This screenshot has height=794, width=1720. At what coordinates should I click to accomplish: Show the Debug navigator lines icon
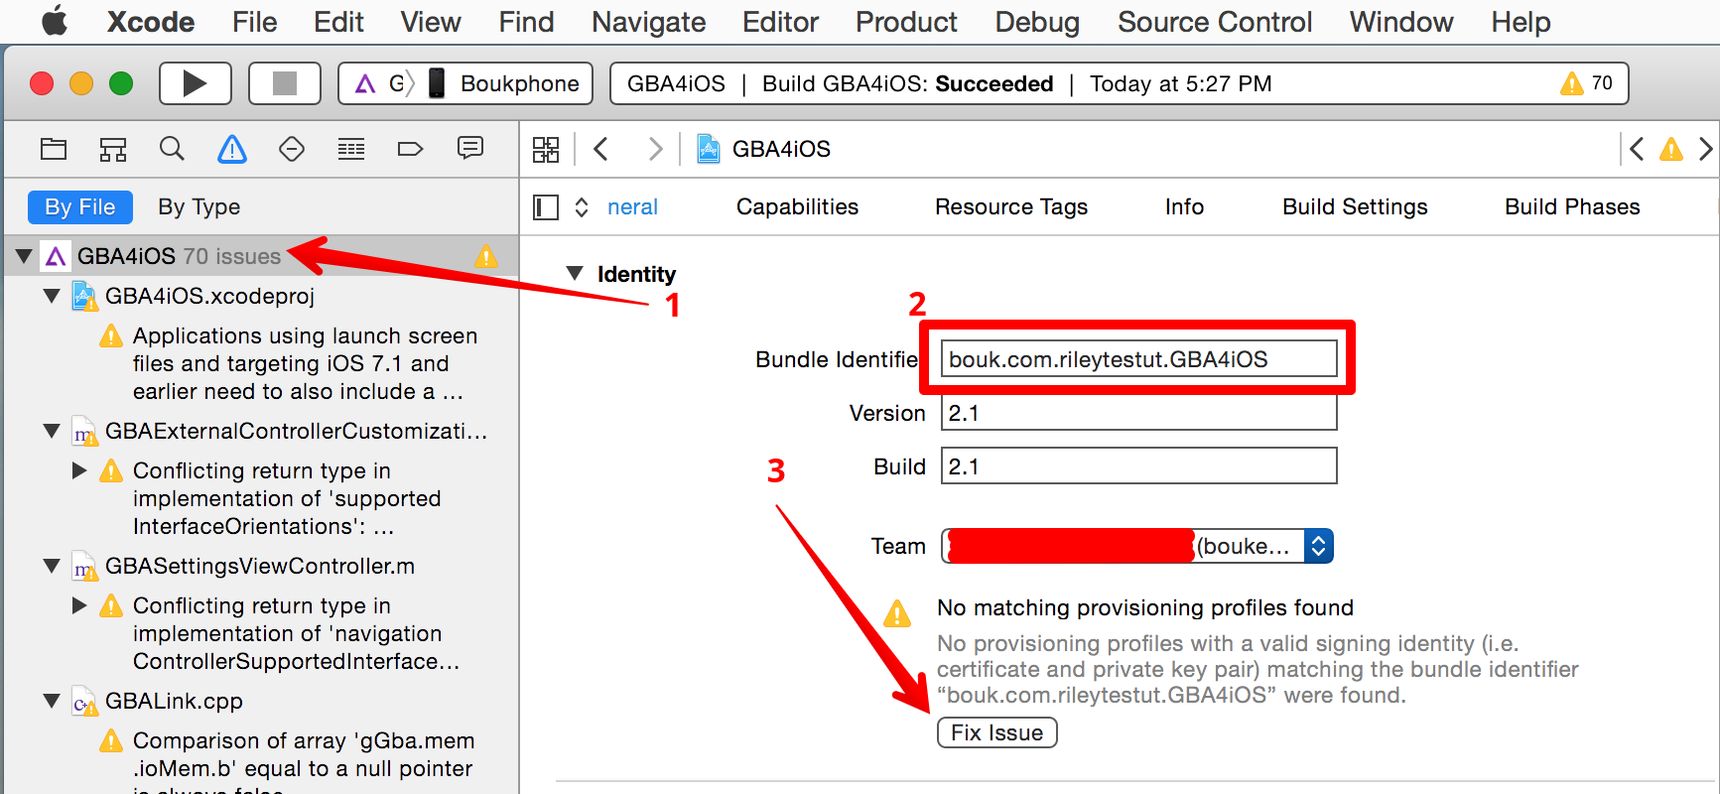[x=351, y=149]
